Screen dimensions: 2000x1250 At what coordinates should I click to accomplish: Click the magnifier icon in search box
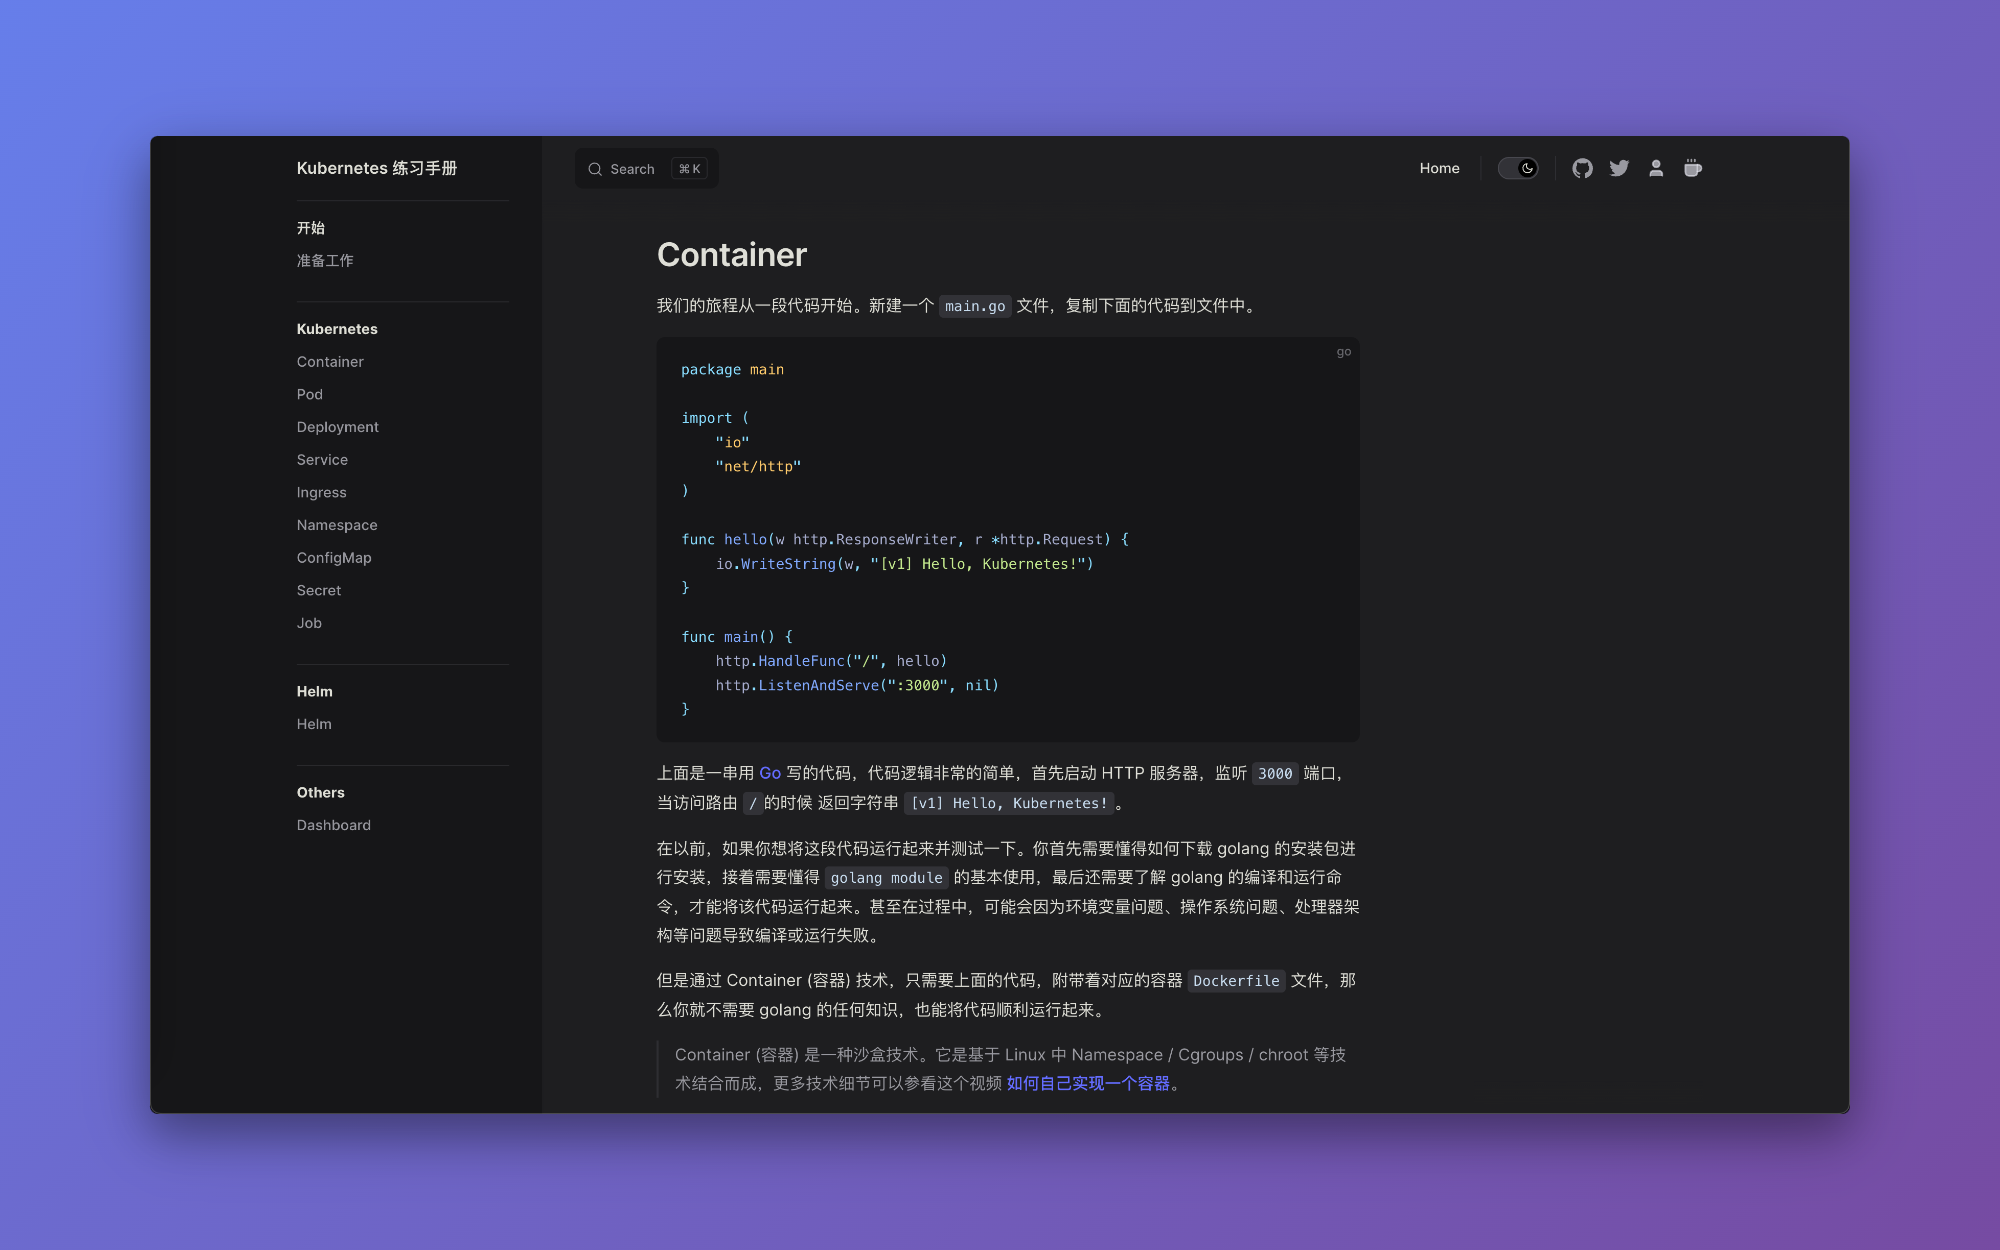tap(595, 169)
